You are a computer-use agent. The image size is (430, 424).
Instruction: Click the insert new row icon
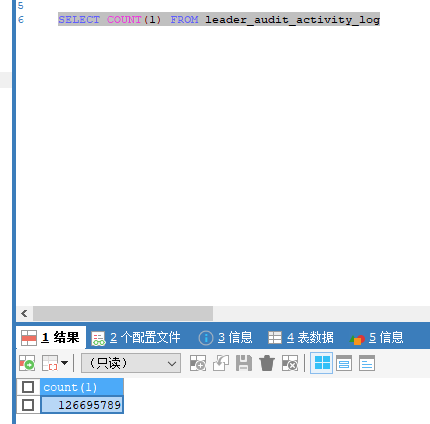[x=198, y=363]
